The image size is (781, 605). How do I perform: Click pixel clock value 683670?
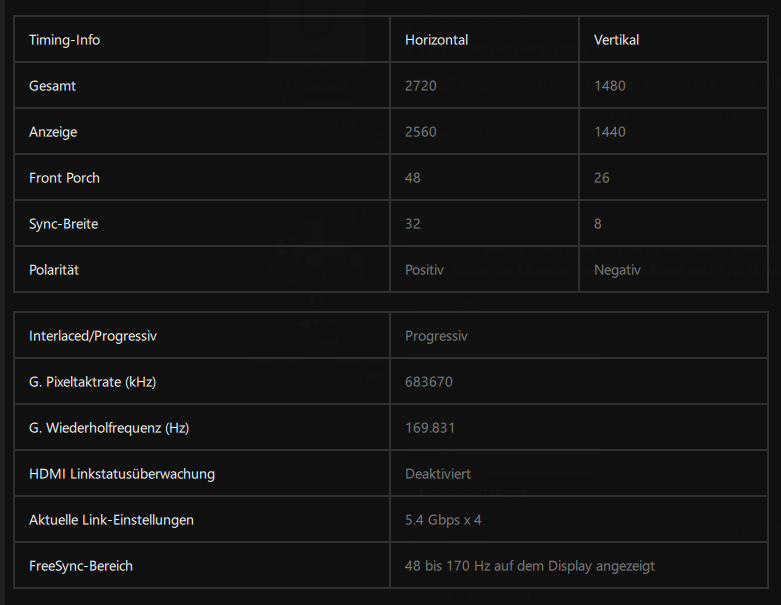click(x=428, y=382)
